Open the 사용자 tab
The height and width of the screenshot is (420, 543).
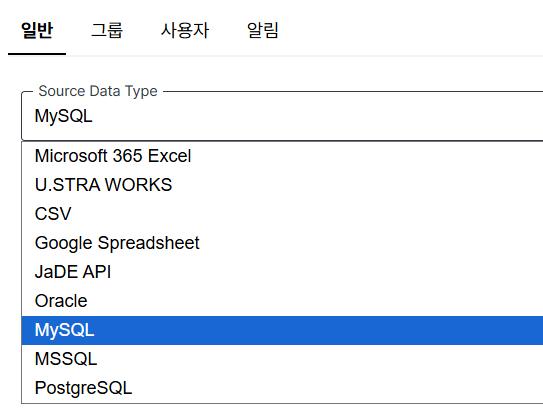click(185, 30)
